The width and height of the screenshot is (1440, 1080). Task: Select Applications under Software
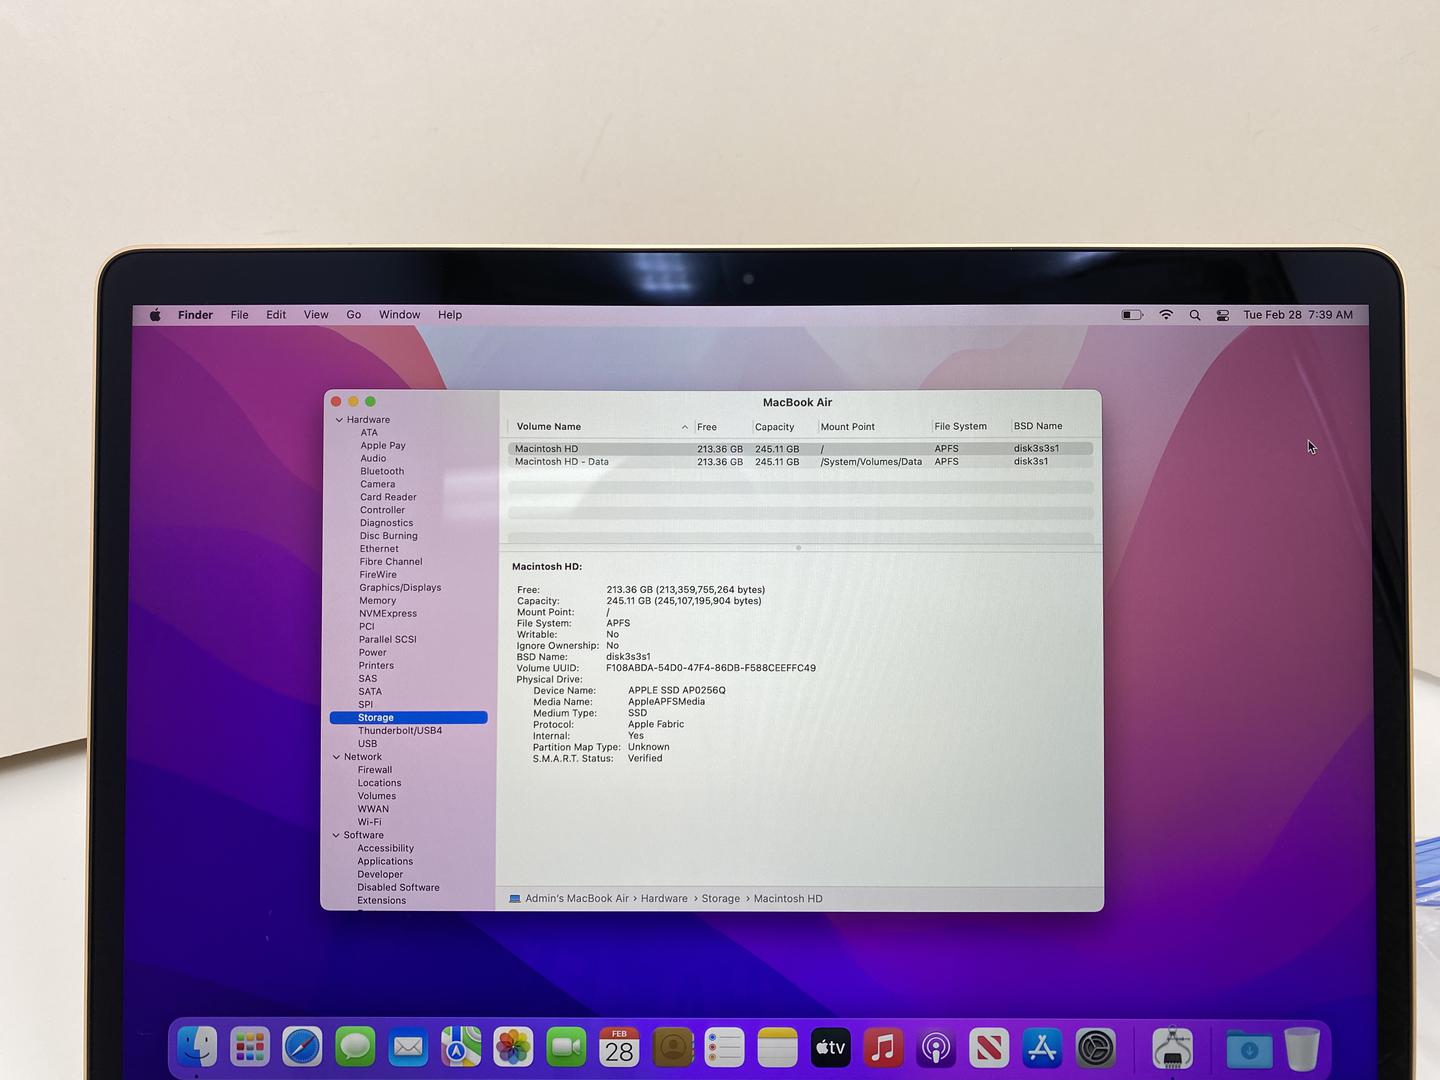pos(385,861)
